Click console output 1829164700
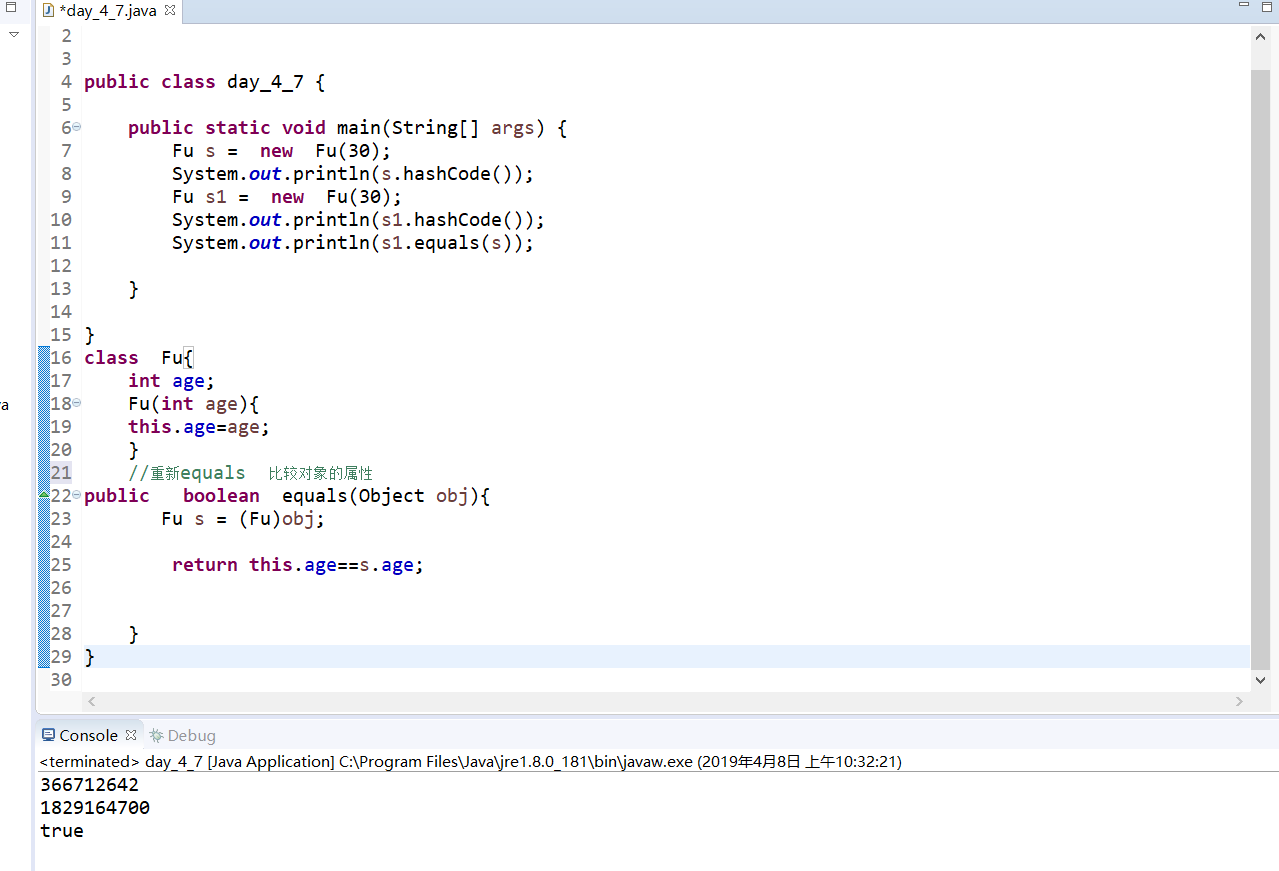This screenshot has width=1279, height=871. (95, 808)
